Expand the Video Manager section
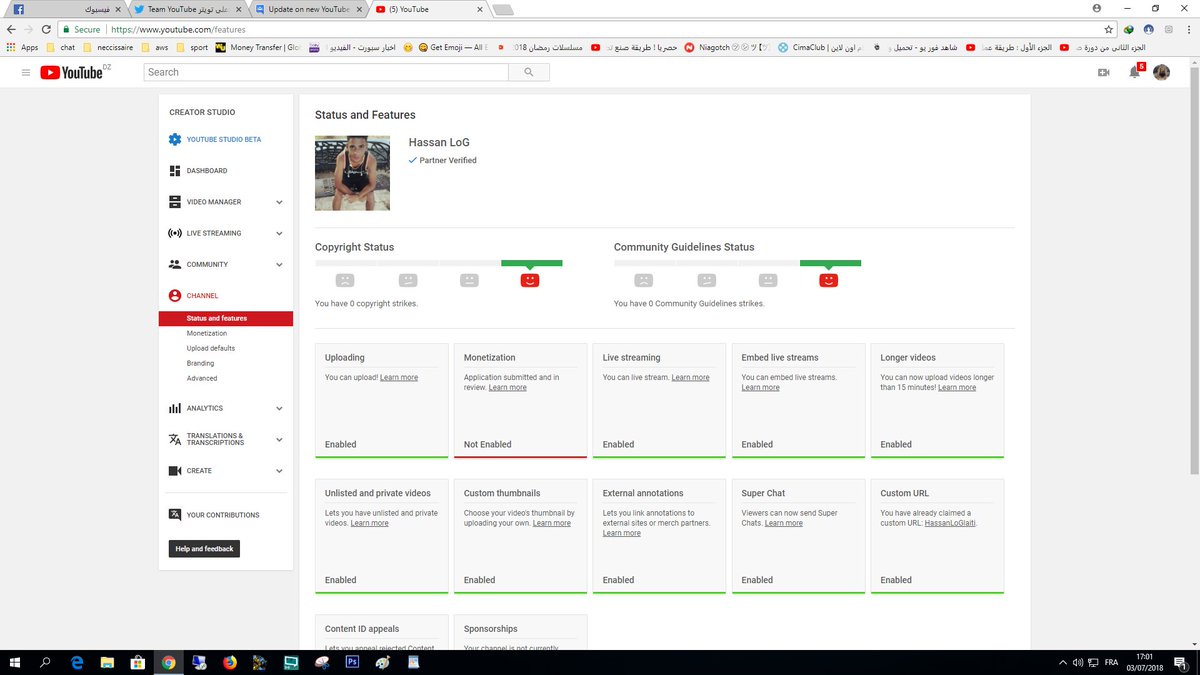 click(279, 202)
